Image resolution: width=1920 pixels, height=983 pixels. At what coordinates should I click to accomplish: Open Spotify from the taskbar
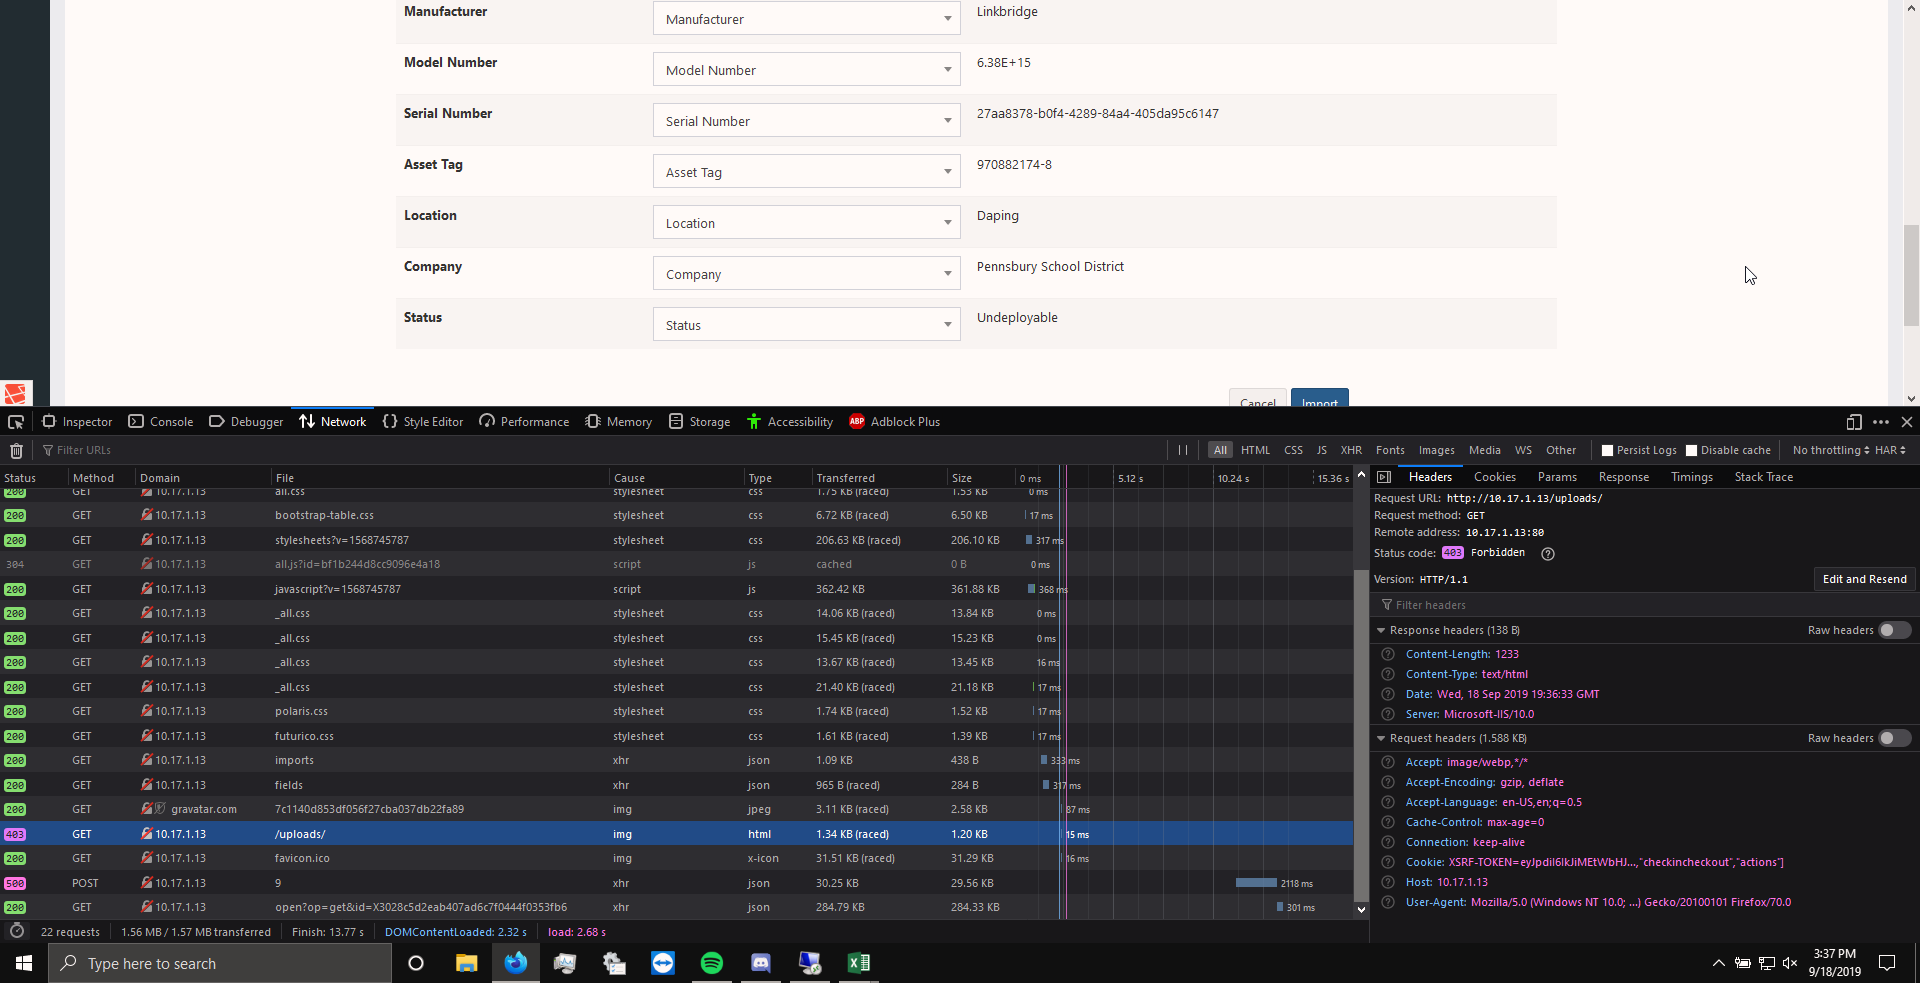point(712,963)
